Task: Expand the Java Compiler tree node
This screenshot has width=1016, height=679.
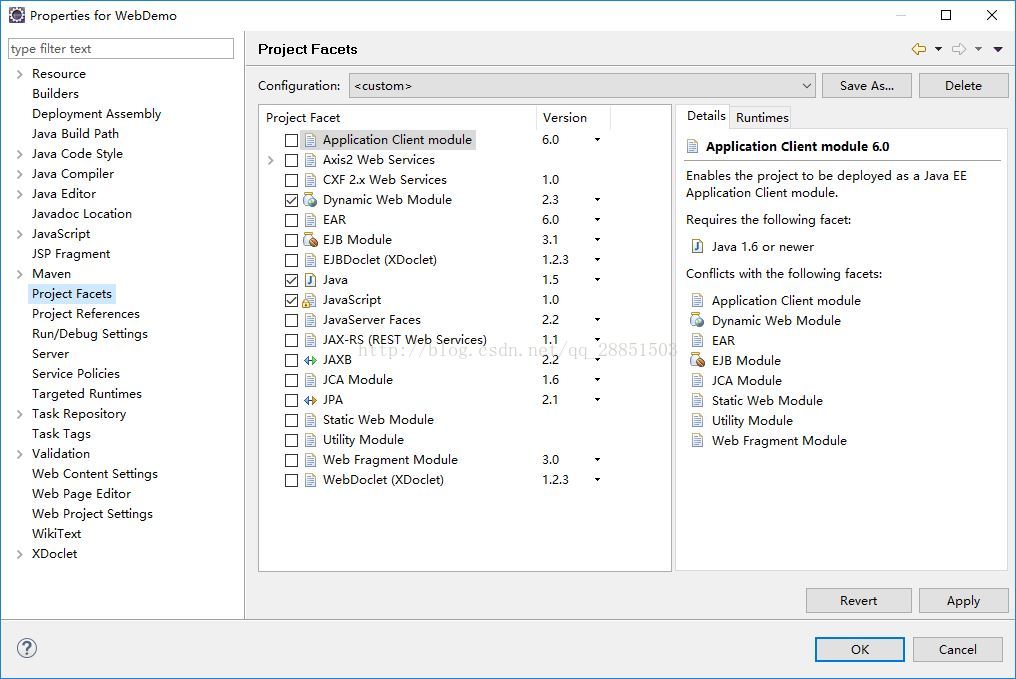Action: click(19, 174)
